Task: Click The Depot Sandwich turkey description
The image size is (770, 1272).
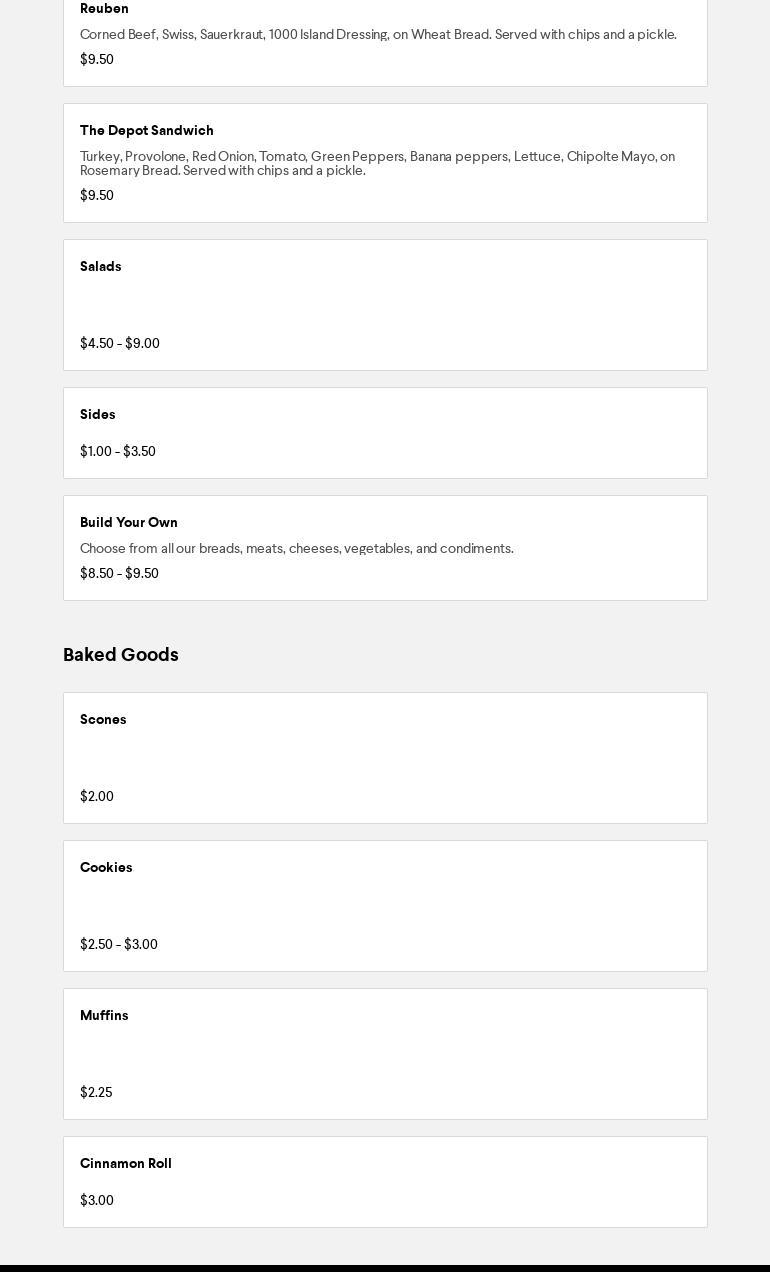Action: click(377, 163)
